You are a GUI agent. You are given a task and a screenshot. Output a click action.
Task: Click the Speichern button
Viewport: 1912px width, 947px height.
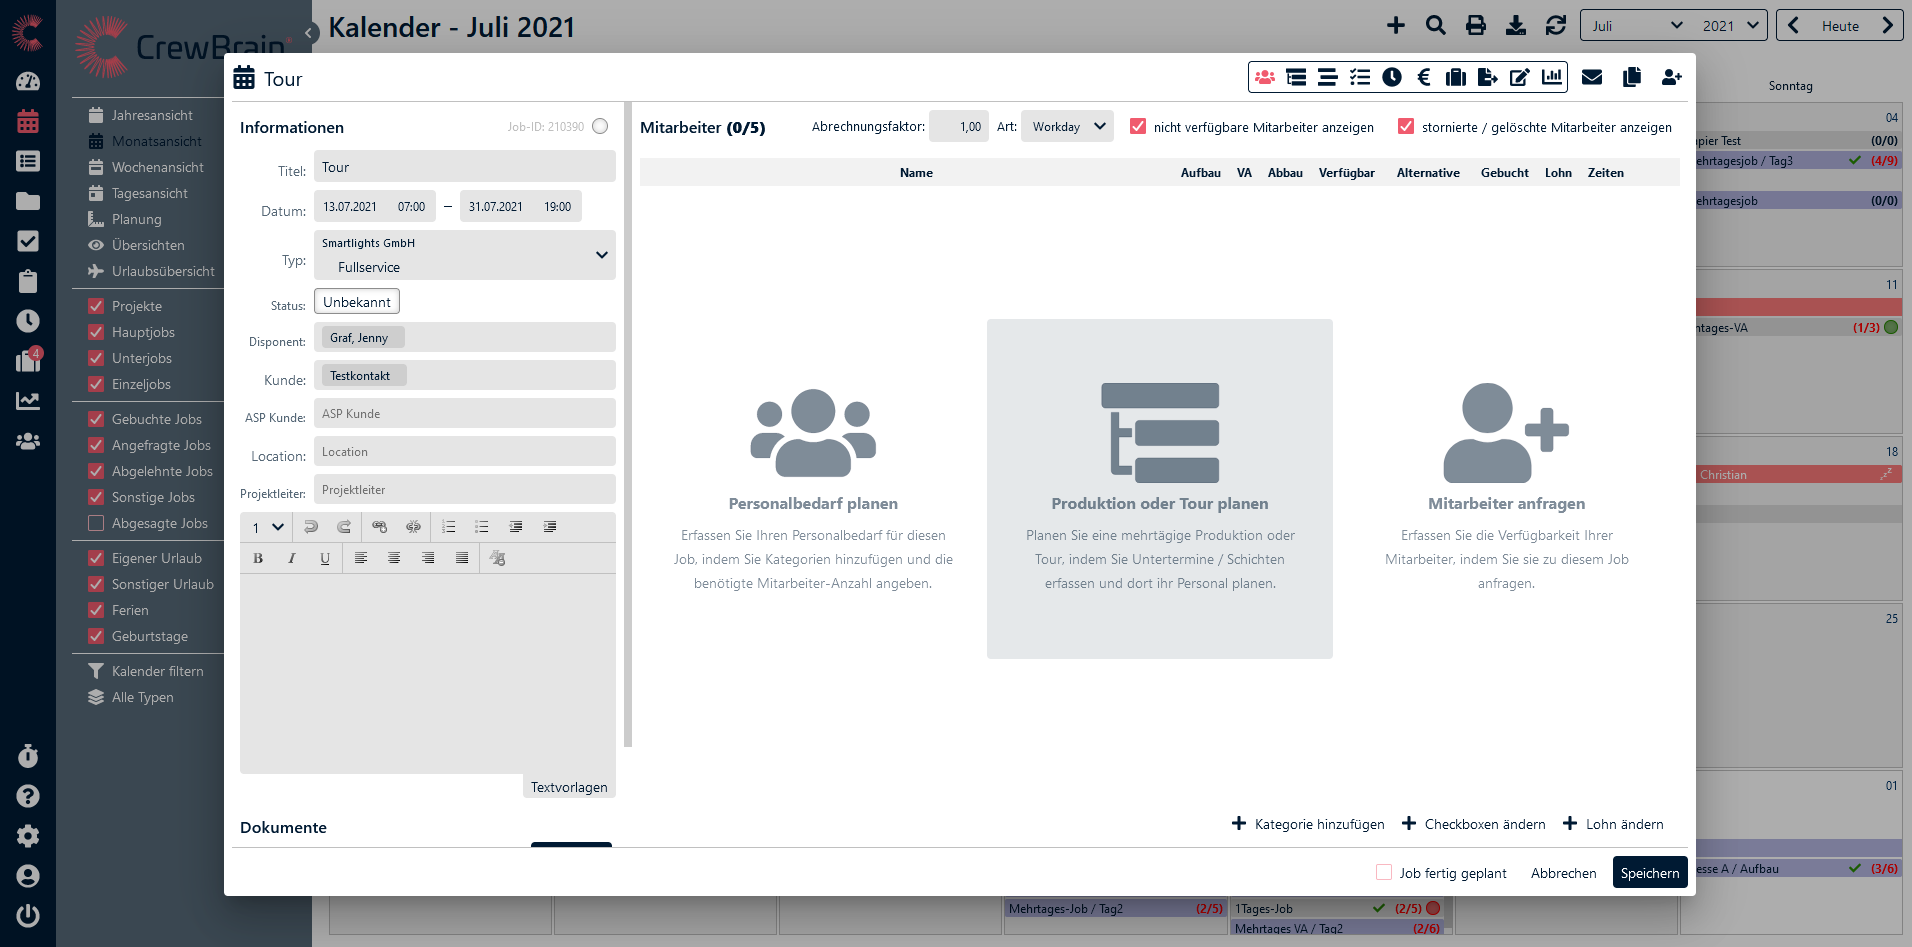(1649, 873)
